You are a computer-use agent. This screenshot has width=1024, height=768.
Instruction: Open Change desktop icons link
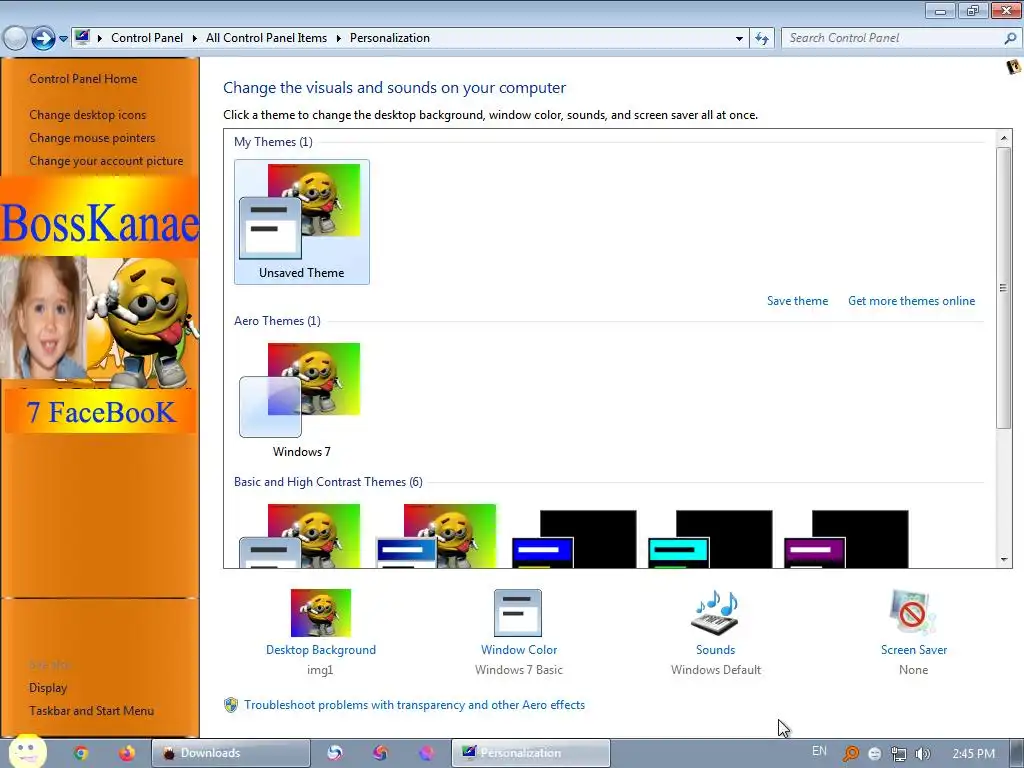(x=88, y=115)
